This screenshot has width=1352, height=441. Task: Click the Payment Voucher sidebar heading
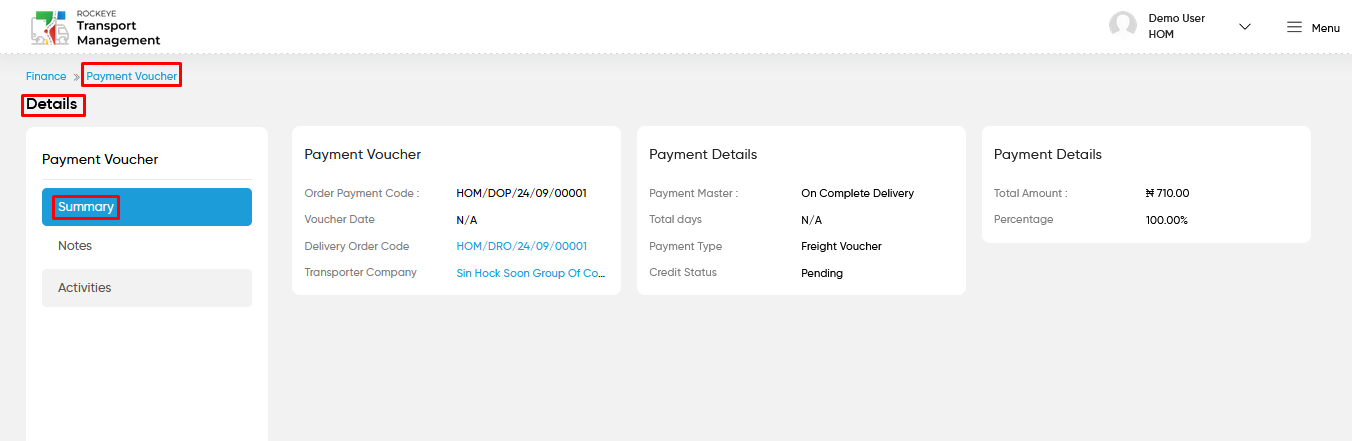pyautogui.click(x=100, y=159)
